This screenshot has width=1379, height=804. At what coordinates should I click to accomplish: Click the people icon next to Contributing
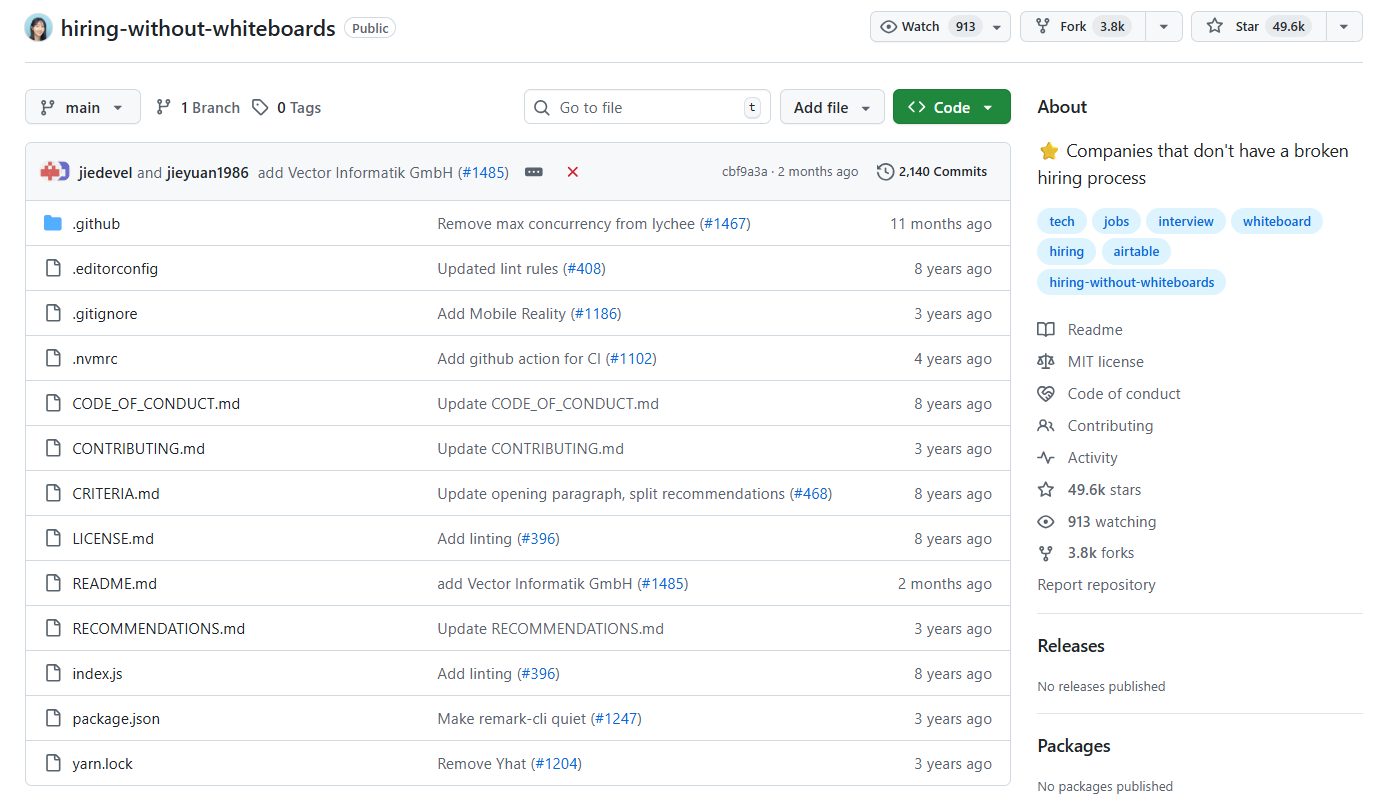click(x=1046, y=425)
